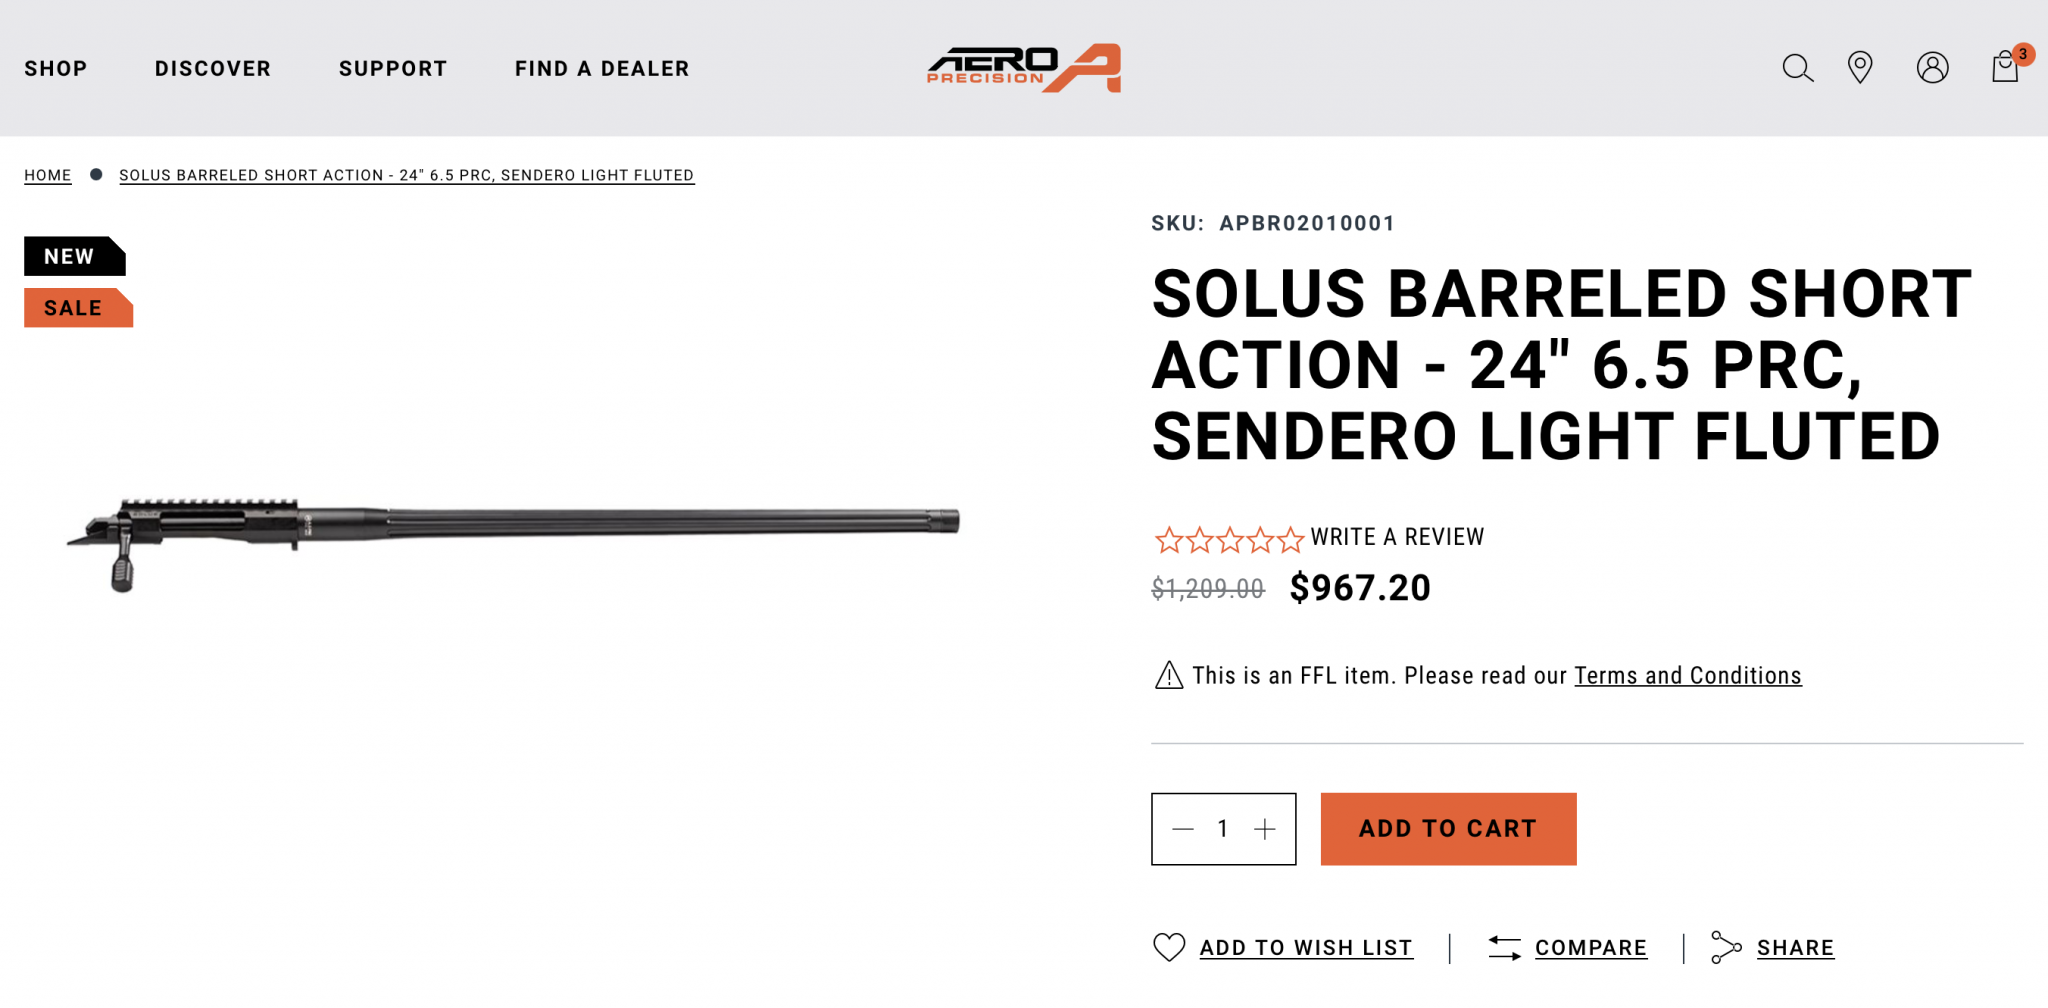Click the compare arrows icon
This screenshot has height=1008, width=2048.
[x=1504, y=947]
